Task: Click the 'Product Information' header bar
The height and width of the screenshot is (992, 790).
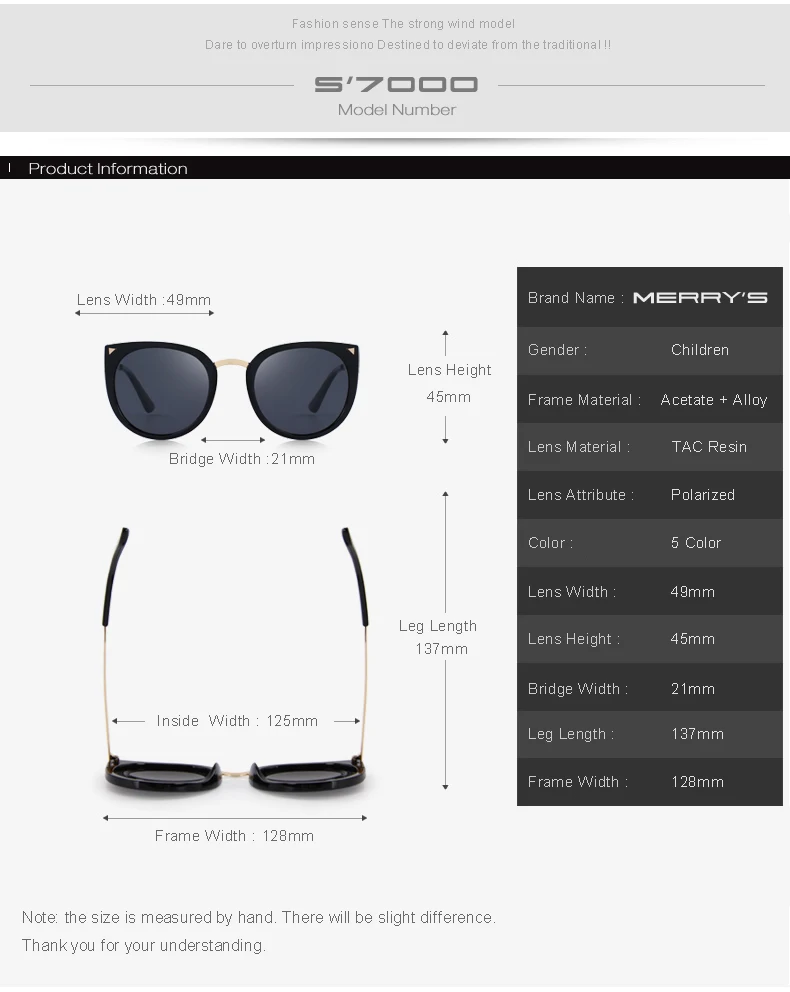Action: [x=395, y=168]
